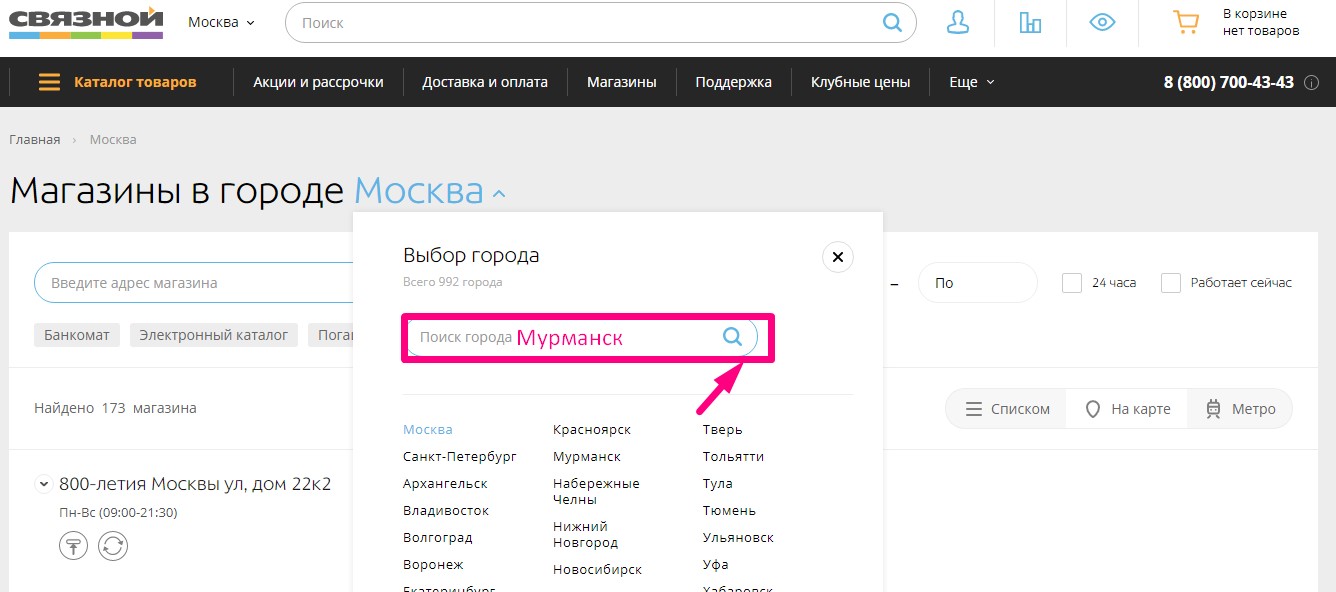The image size is (1336, 592).
Task: Choose Тольятти from city list
Action: pos(733,456)
